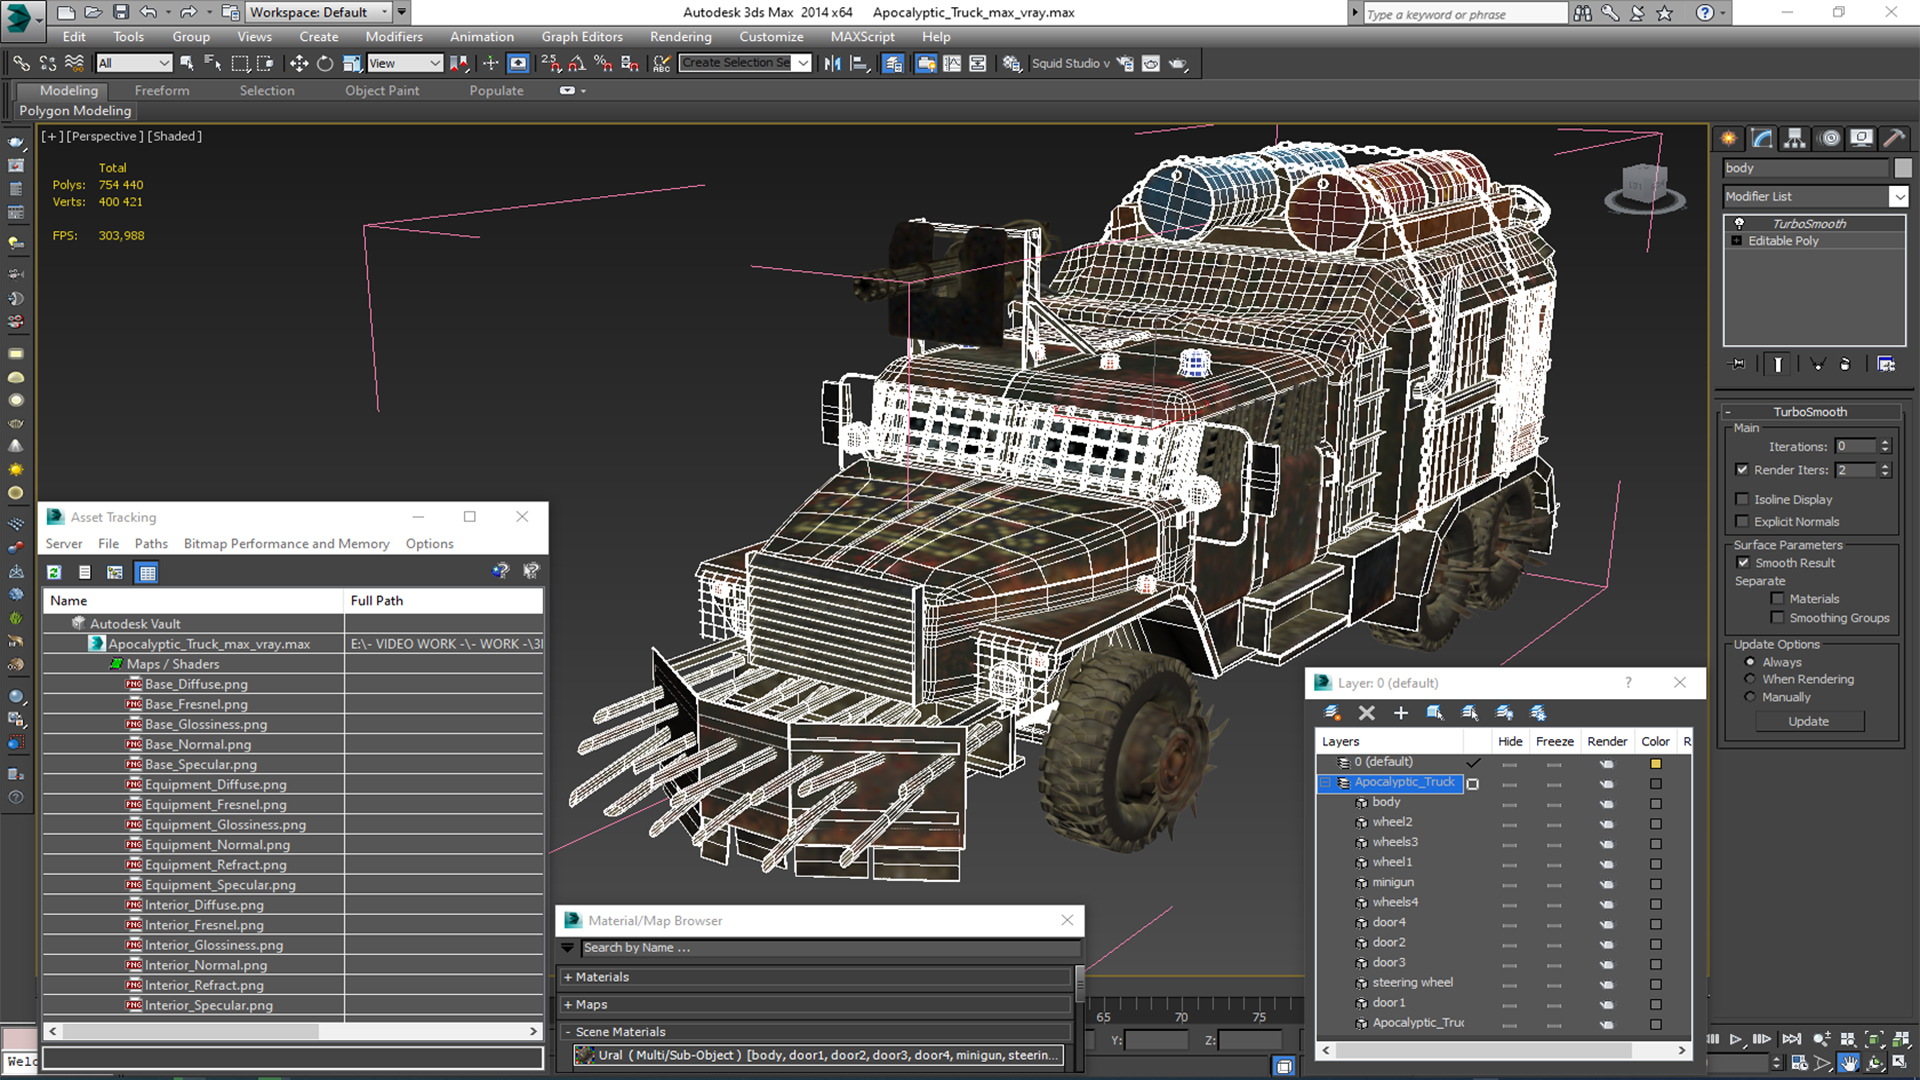Open the selection filter All dropdown
Viewport: 1920px width, 1080px height.
click(x=134, y=63)
